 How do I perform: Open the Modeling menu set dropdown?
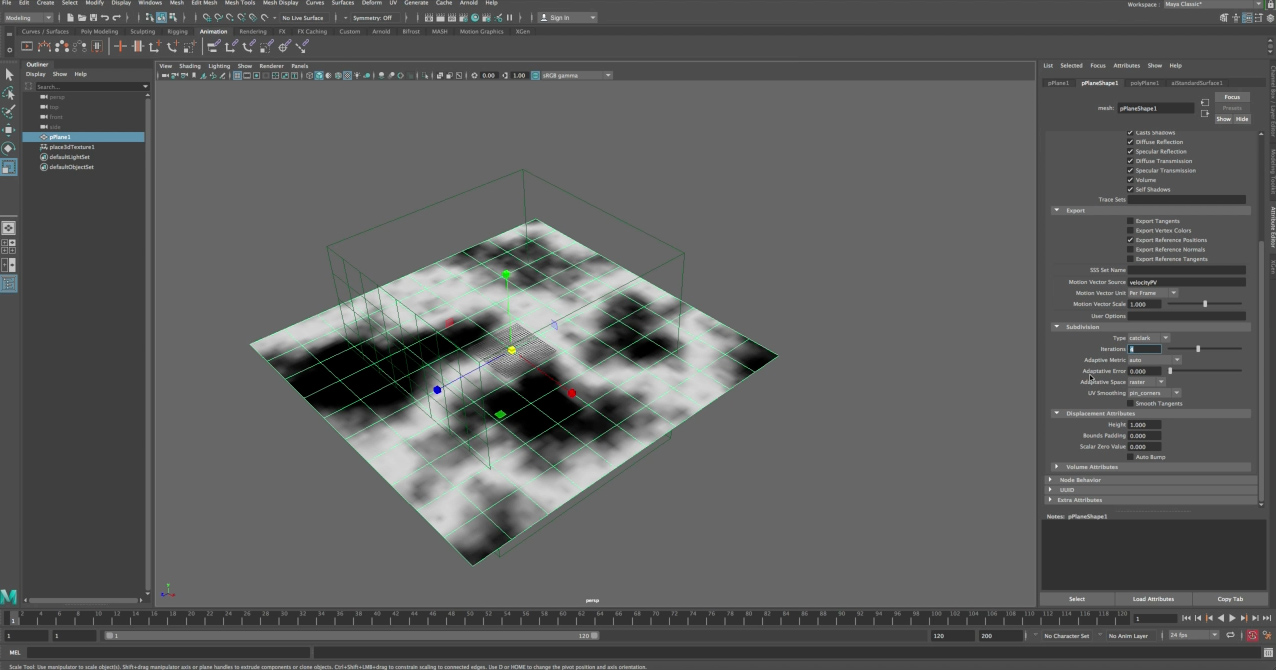pyautogui.click(x=28, y=17)
